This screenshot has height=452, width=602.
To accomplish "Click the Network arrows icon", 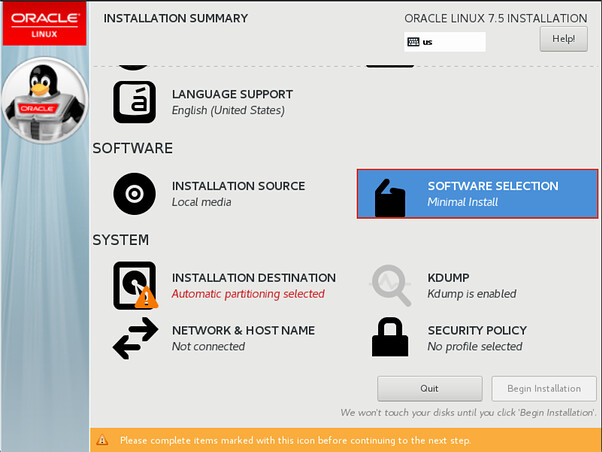I will (135, 338).
